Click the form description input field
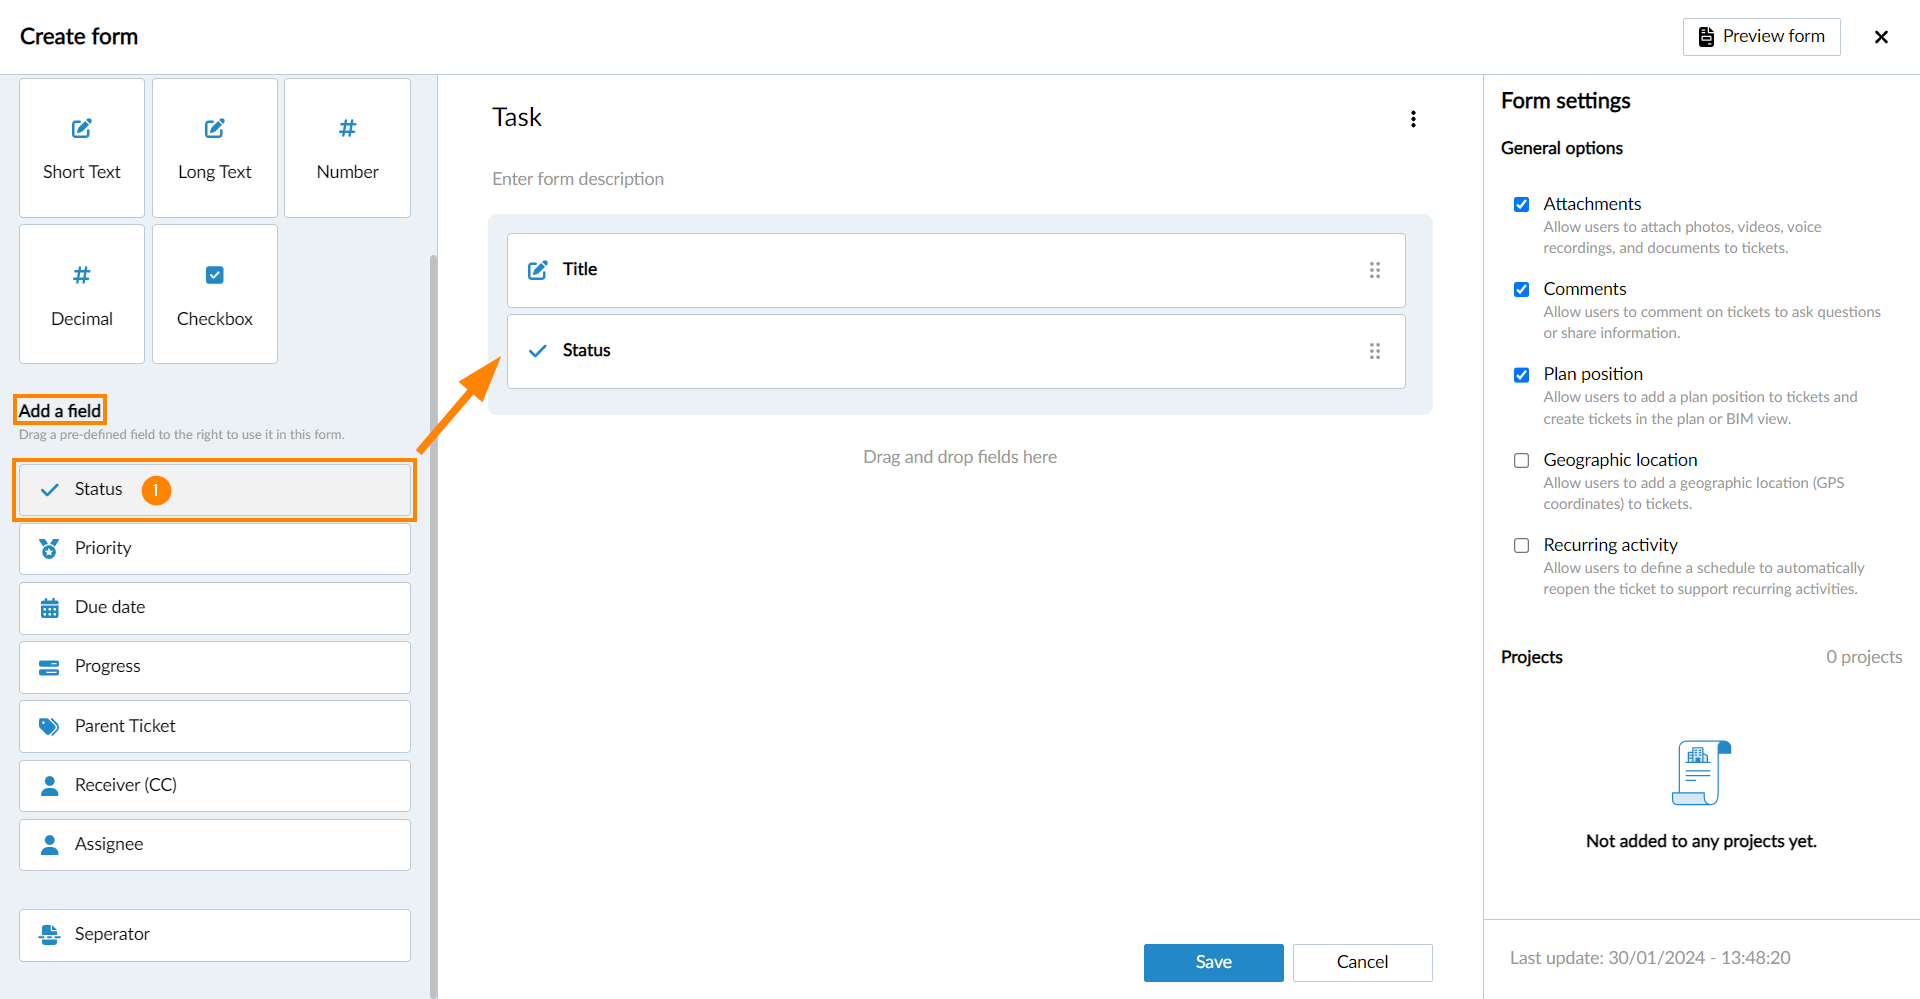 (578, 179)
